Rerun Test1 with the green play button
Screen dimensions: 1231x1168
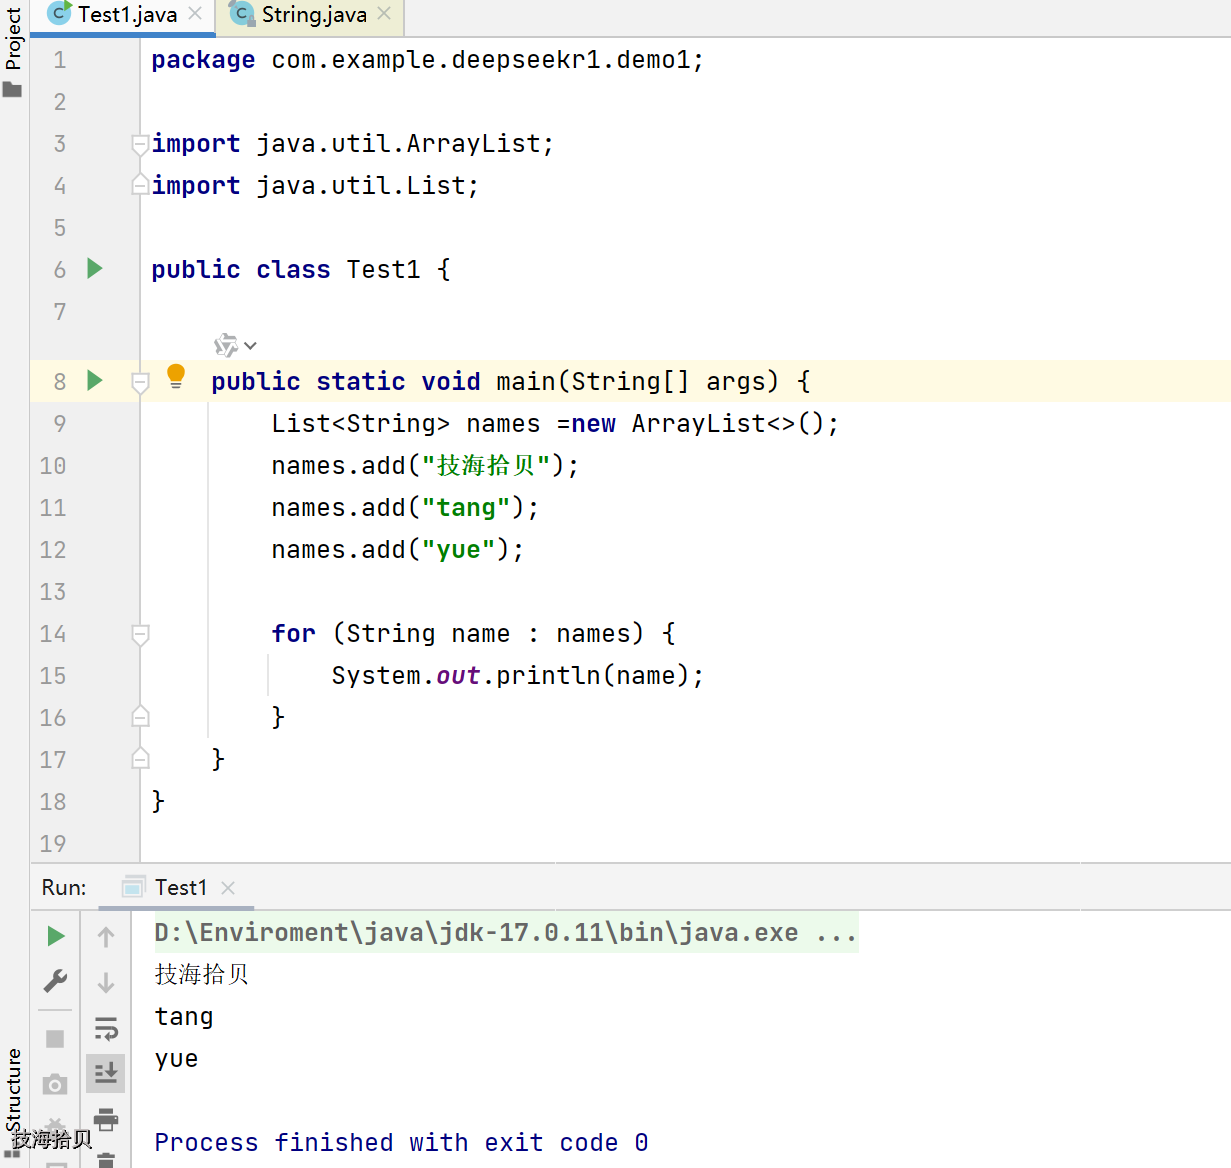pyautogui.click(x=56, y=936)
